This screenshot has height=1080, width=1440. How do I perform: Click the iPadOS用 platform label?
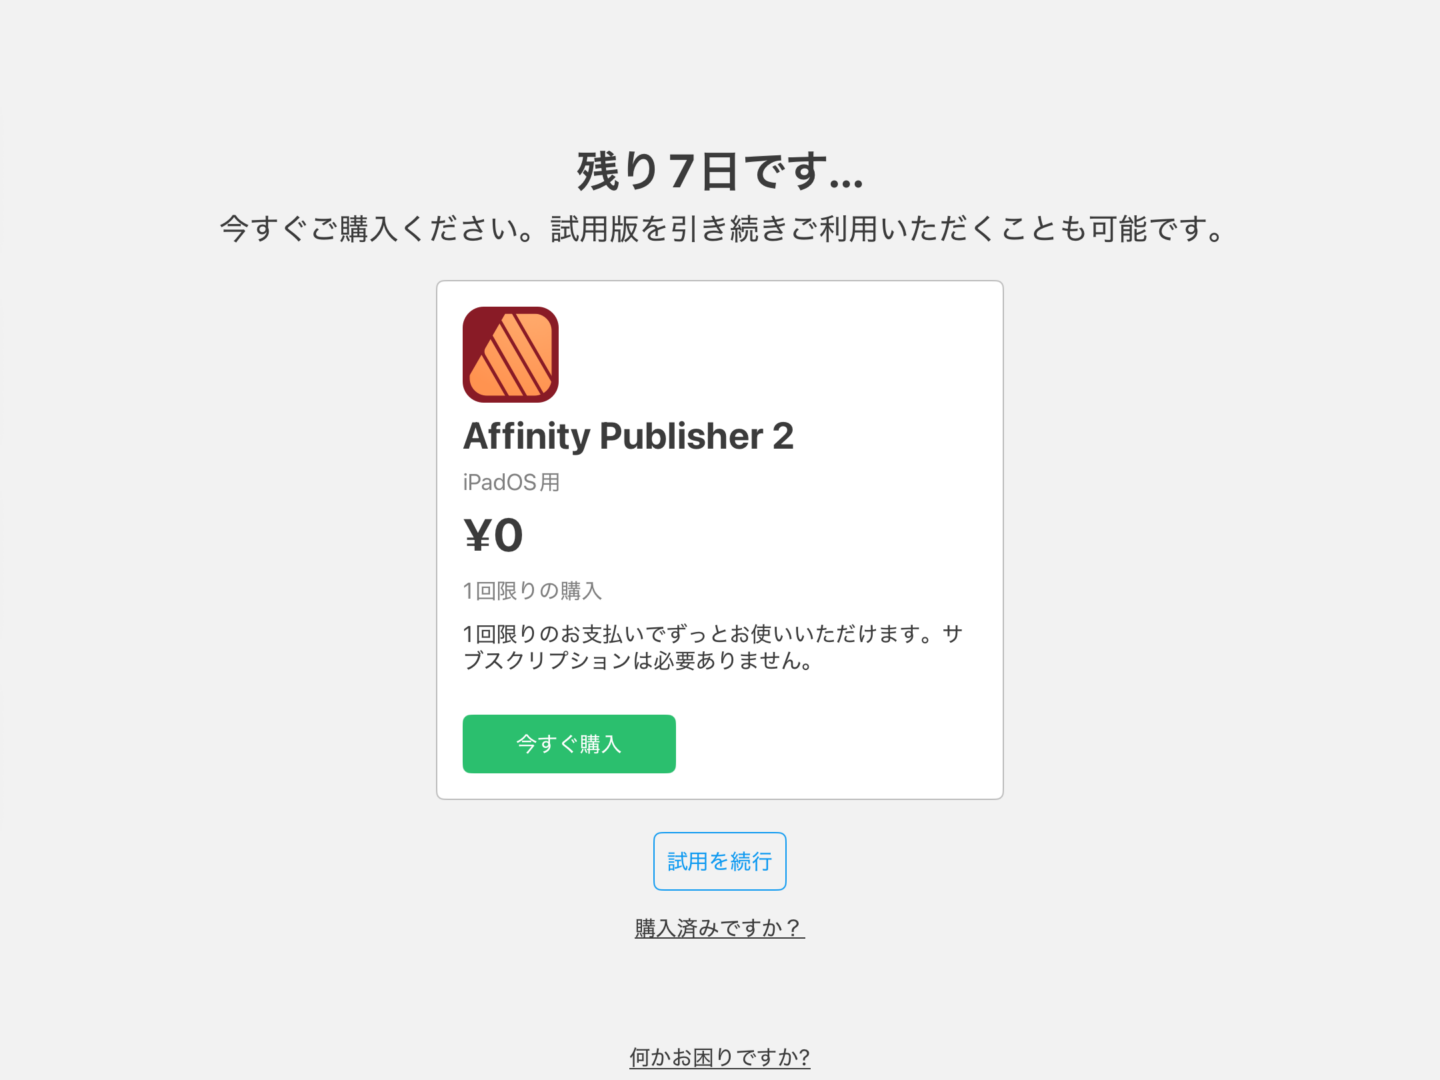click(x=511, y=482)
